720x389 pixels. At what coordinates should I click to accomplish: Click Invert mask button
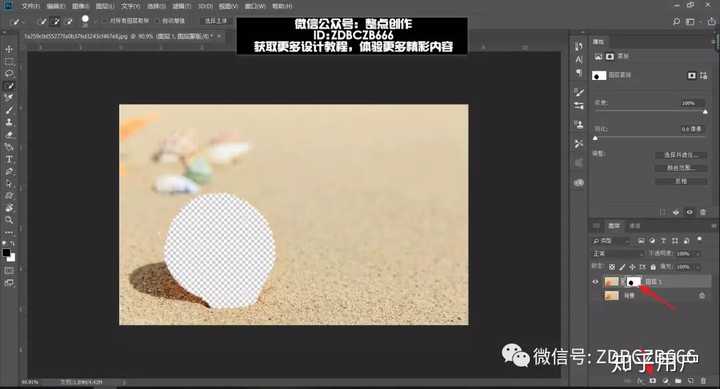coord(681,181)
